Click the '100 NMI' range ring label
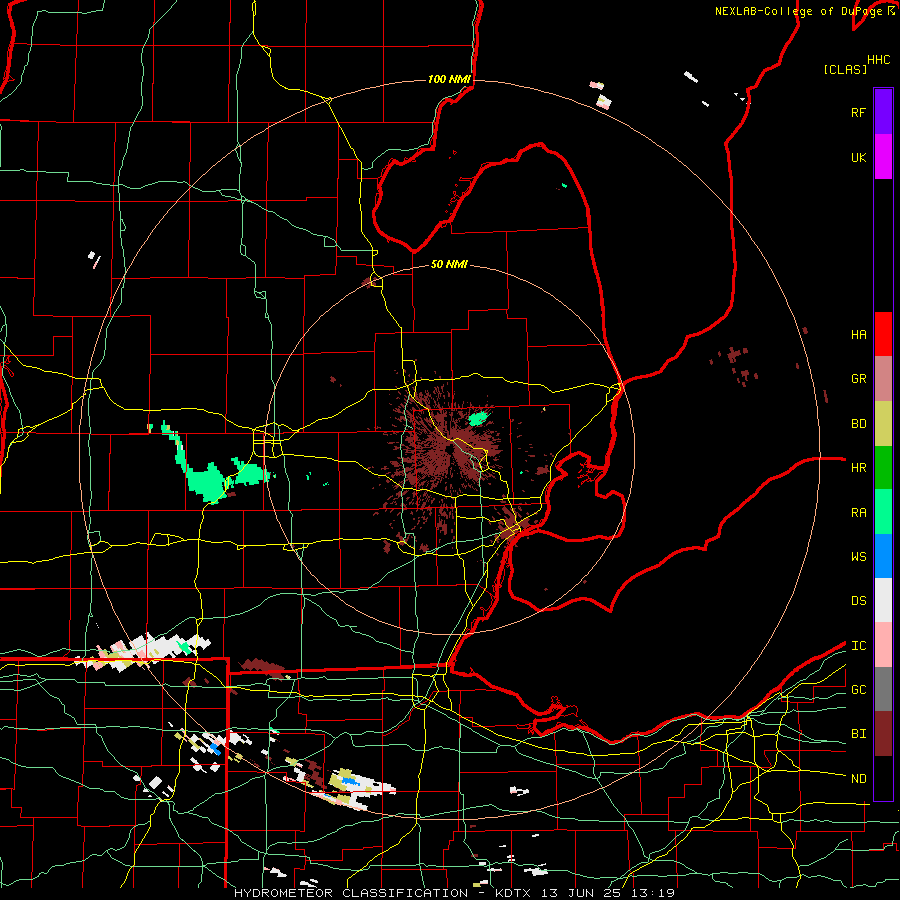900x900 pixels. (x=449, y=79)
